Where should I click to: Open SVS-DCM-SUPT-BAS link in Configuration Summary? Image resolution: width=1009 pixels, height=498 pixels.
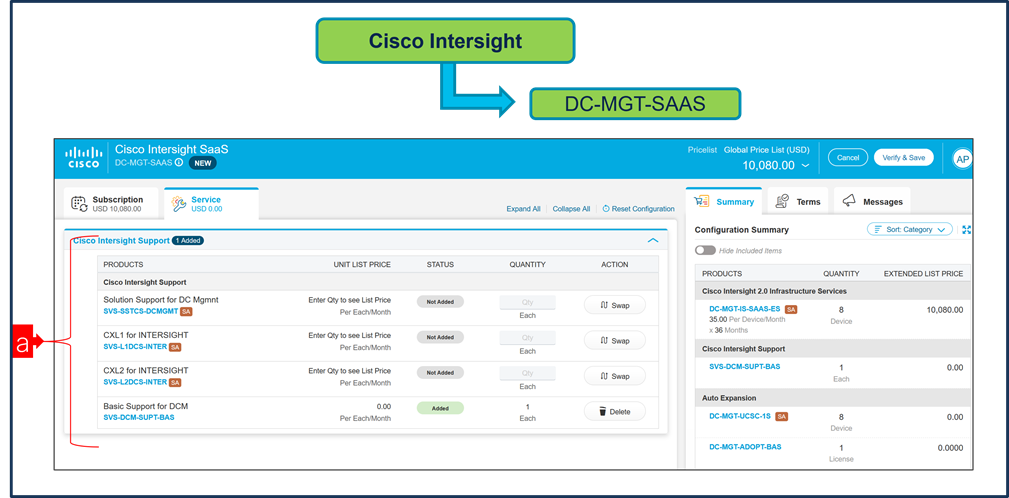(745, 367)
